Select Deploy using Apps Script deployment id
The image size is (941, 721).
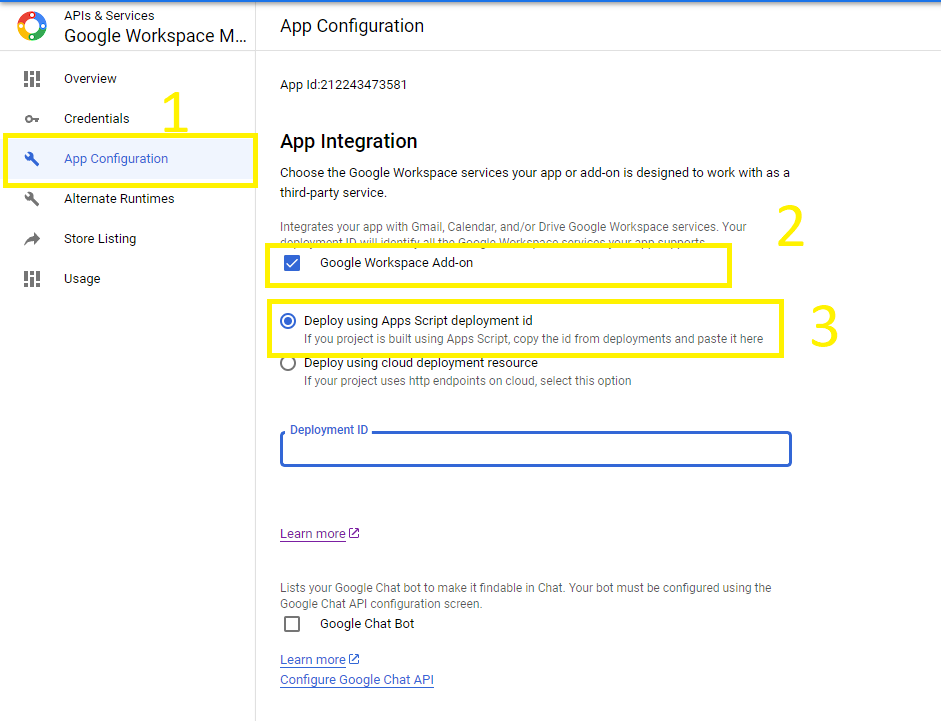click(288, 321)
